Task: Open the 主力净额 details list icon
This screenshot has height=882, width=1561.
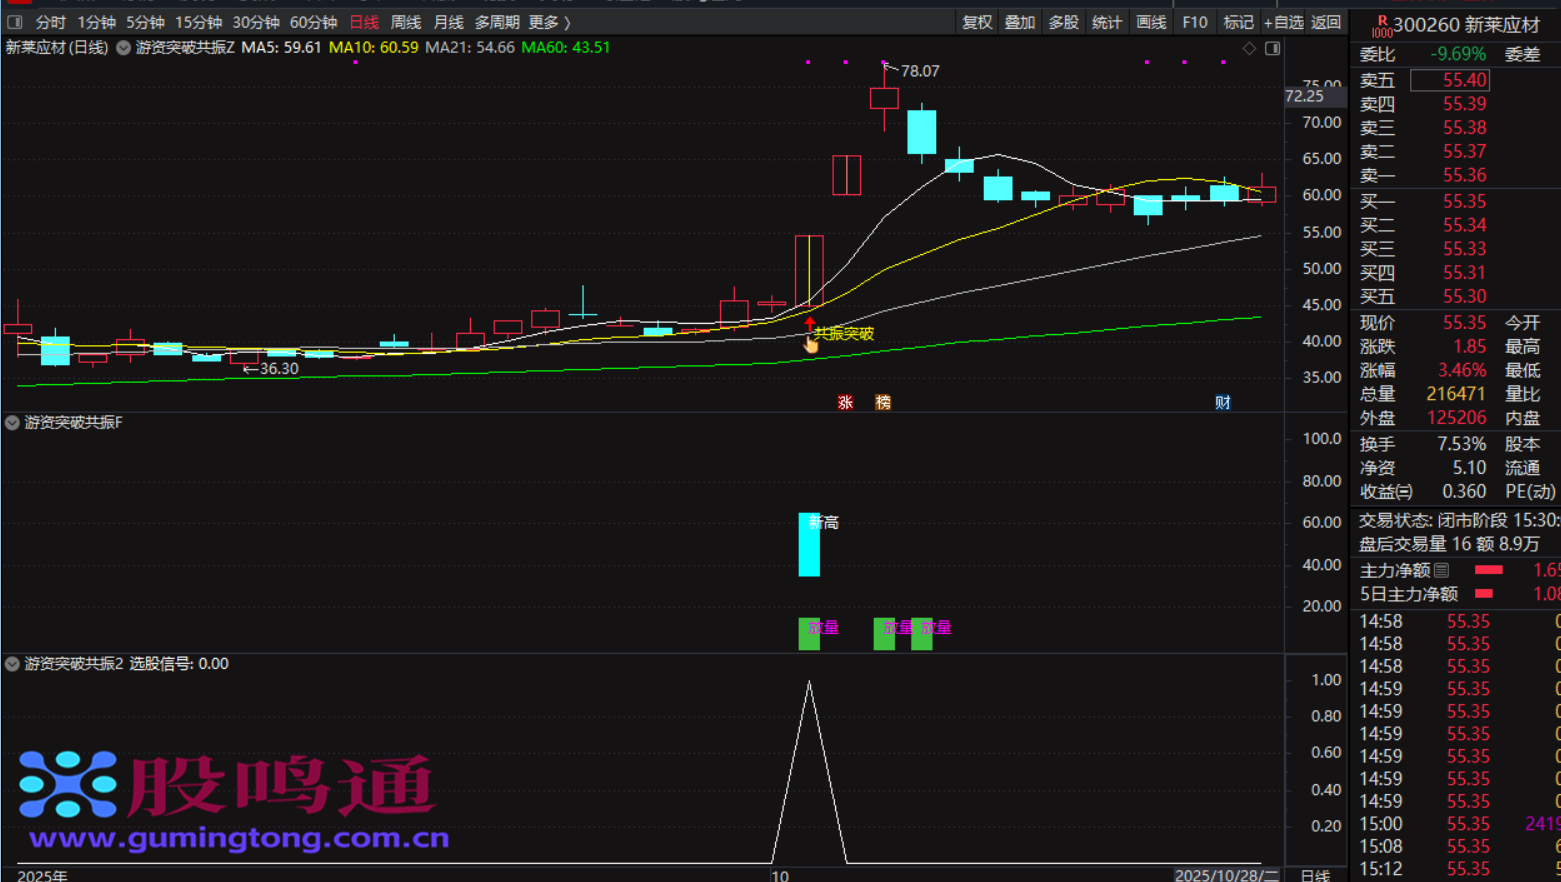Action: [x=1441, y=570]
